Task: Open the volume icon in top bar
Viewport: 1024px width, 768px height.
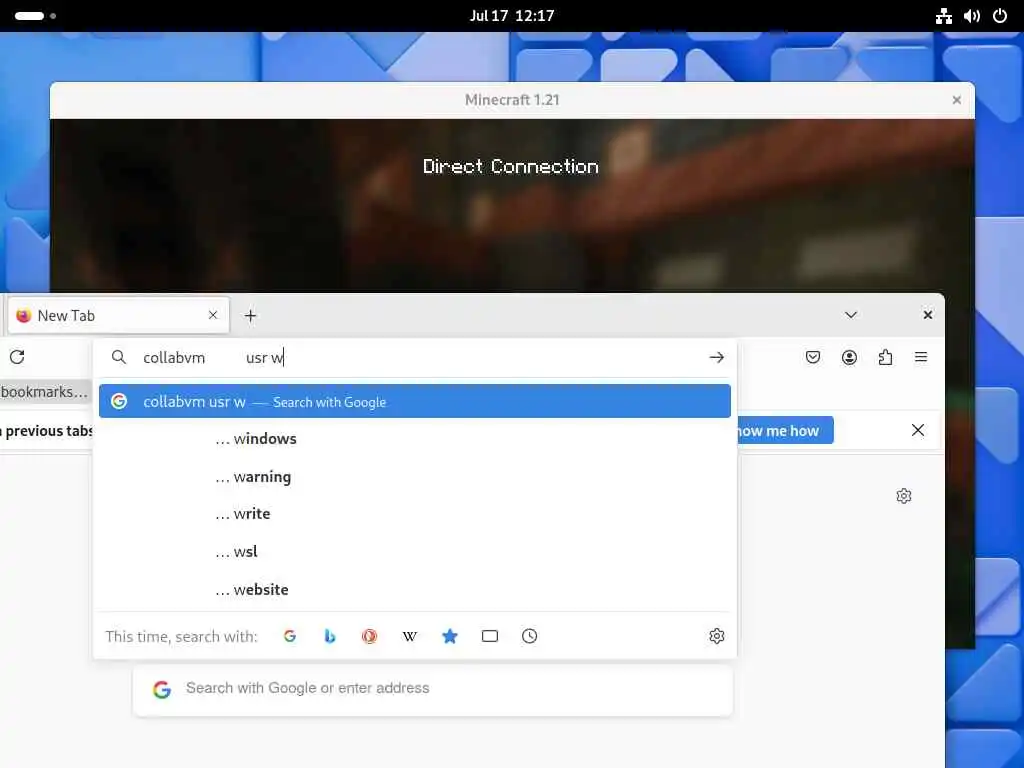Action: click(972, 16)
